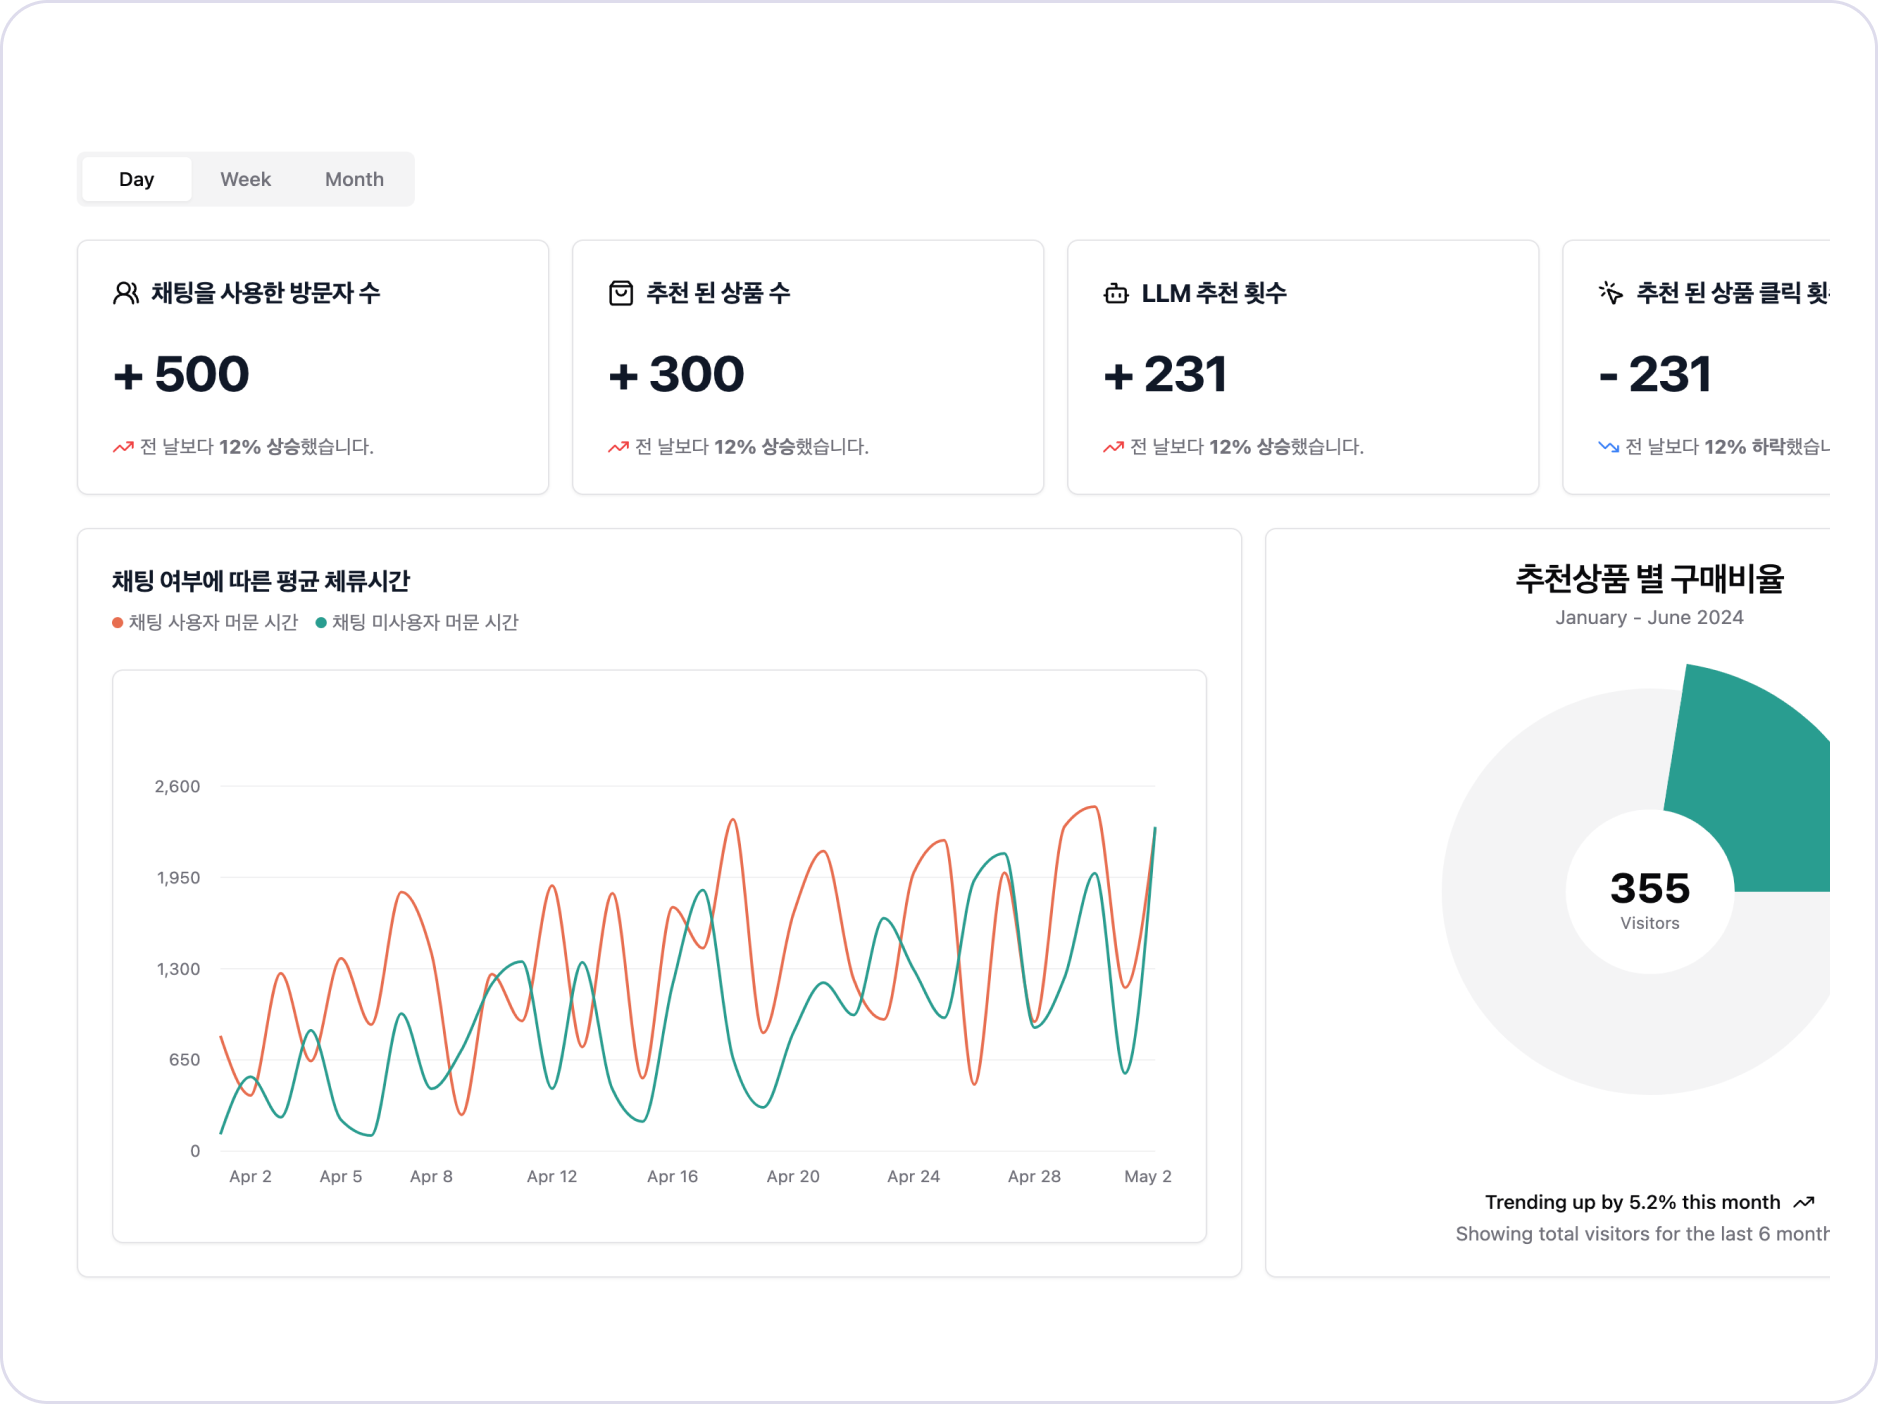Viewport: 1878px width, 1404px height.
Task: Click the red trend-up arrow under +500
Action: click(122, 447)
